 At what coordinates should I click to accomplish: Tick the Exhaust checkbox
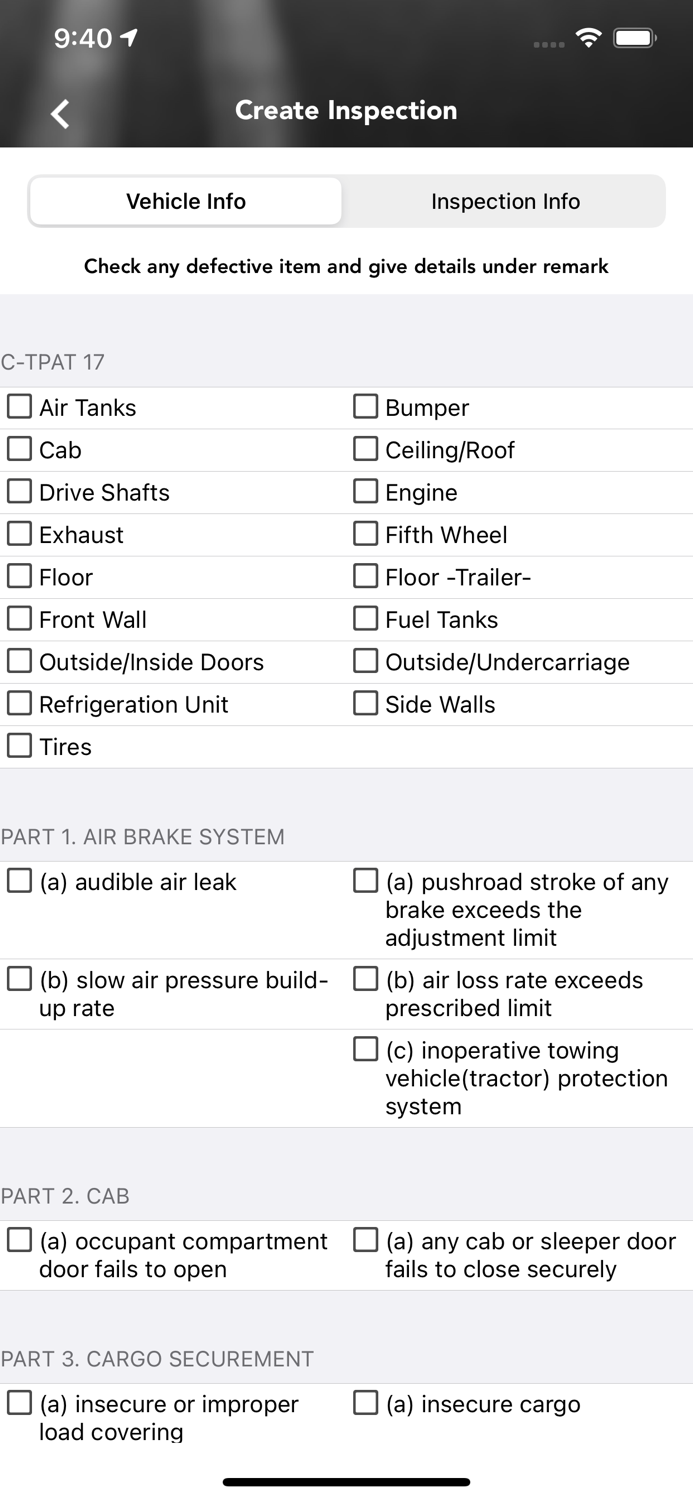(x=20, y=533)
